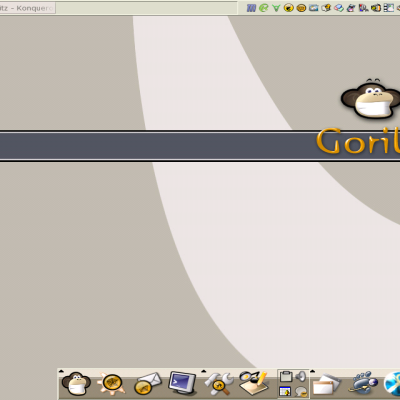This screenshot has width=400, height=400.
Task: Click the green swirl 'e' tray icon
Action: [x=264, y=8]
